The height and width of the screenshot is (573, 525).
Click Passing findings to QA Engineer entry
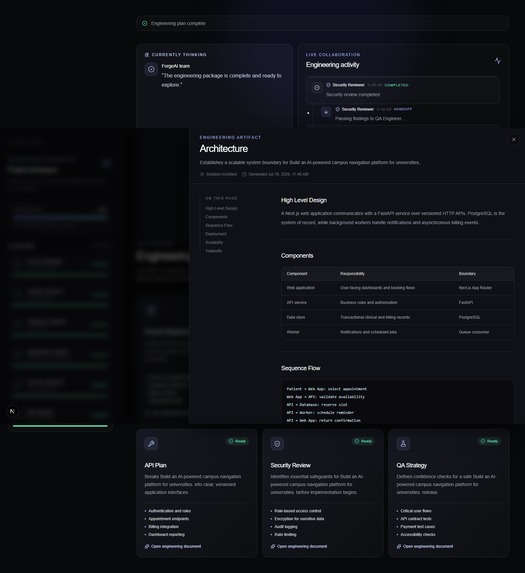(x=369, y=118)
